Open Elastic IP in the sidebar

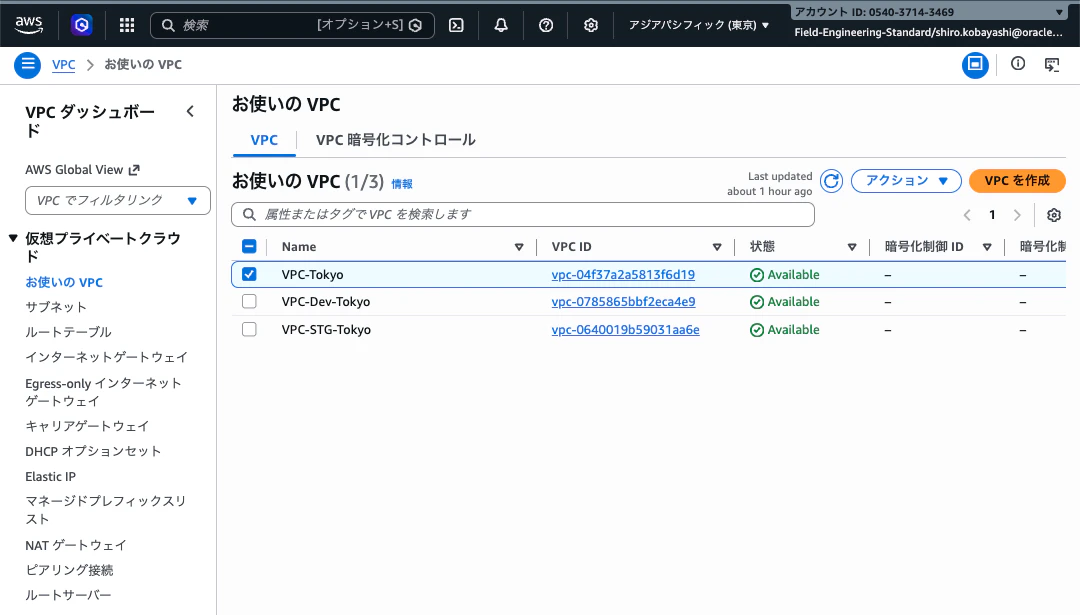50,477
